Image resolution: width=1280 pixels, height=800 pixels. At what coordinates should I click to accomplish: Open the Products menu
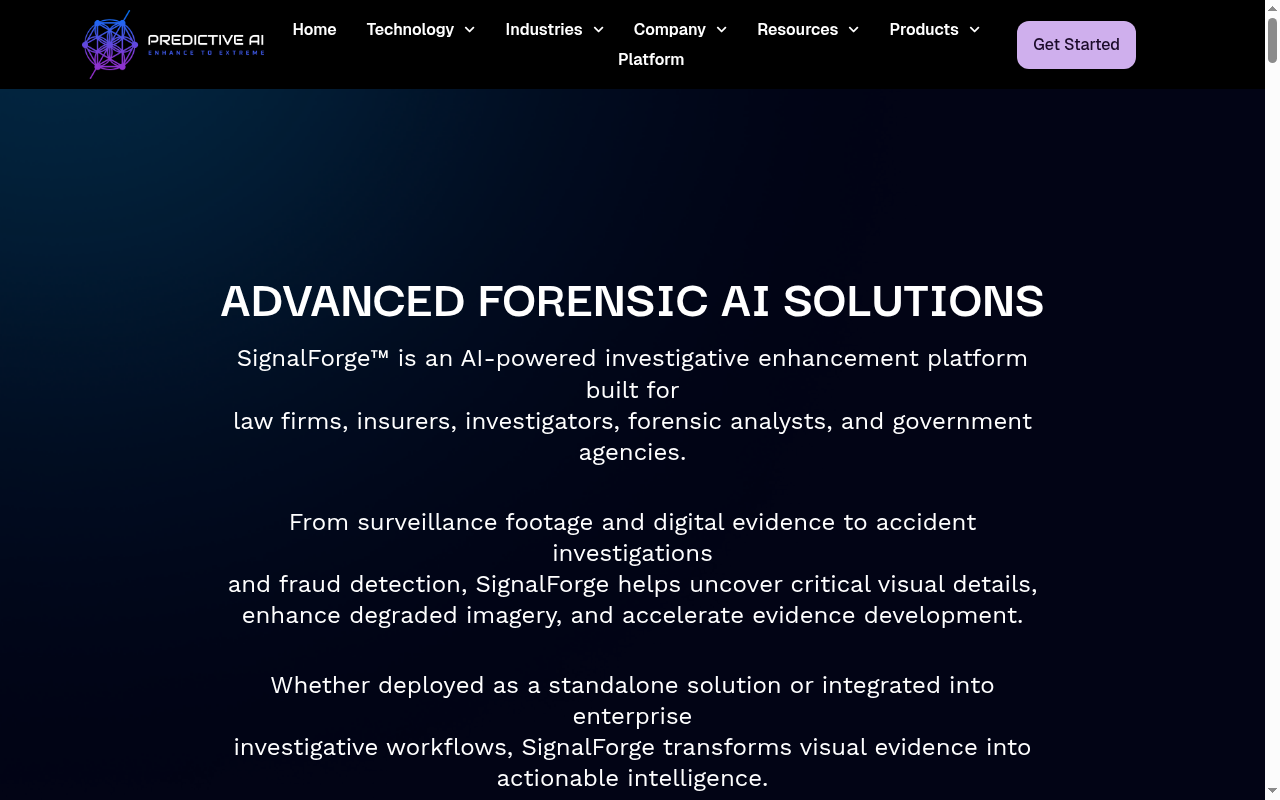(x=924, y=30)
